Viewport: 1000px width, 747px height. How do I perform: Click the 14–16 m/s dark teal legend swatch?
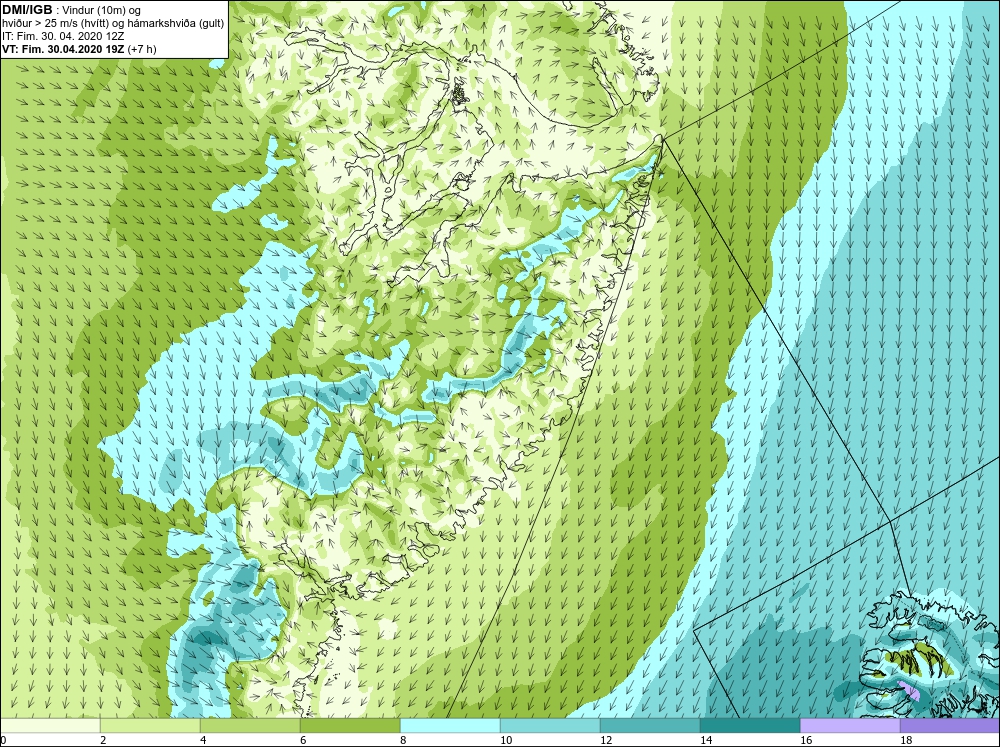click(x=750, y=726)
